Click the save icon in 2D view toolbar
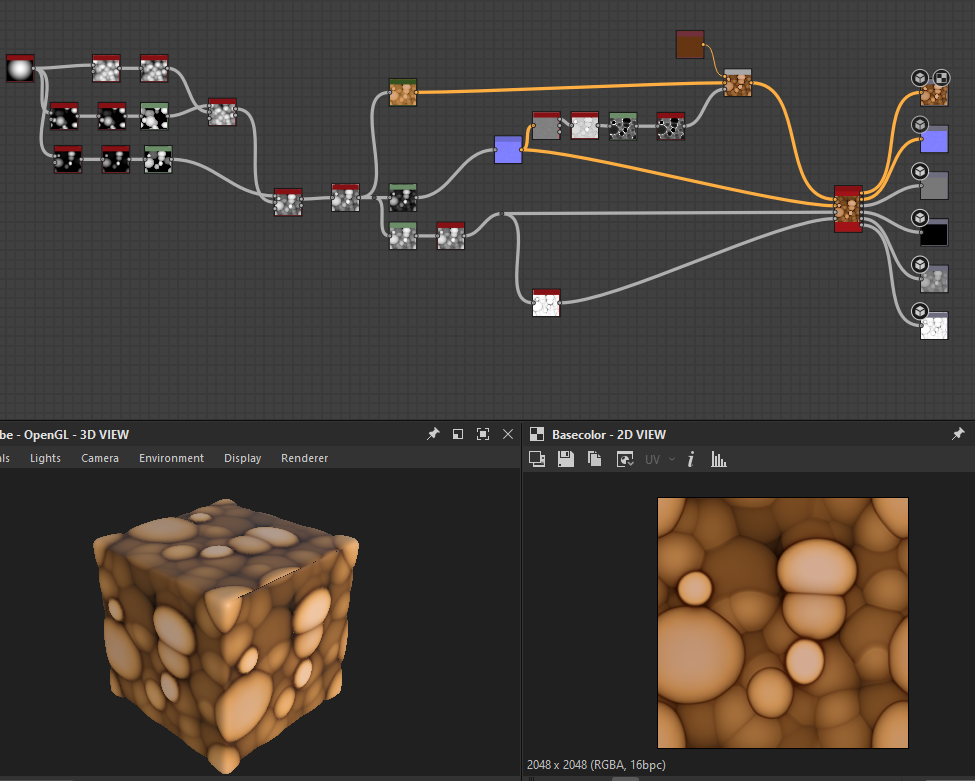975x781 pixels. coord(566,459)
